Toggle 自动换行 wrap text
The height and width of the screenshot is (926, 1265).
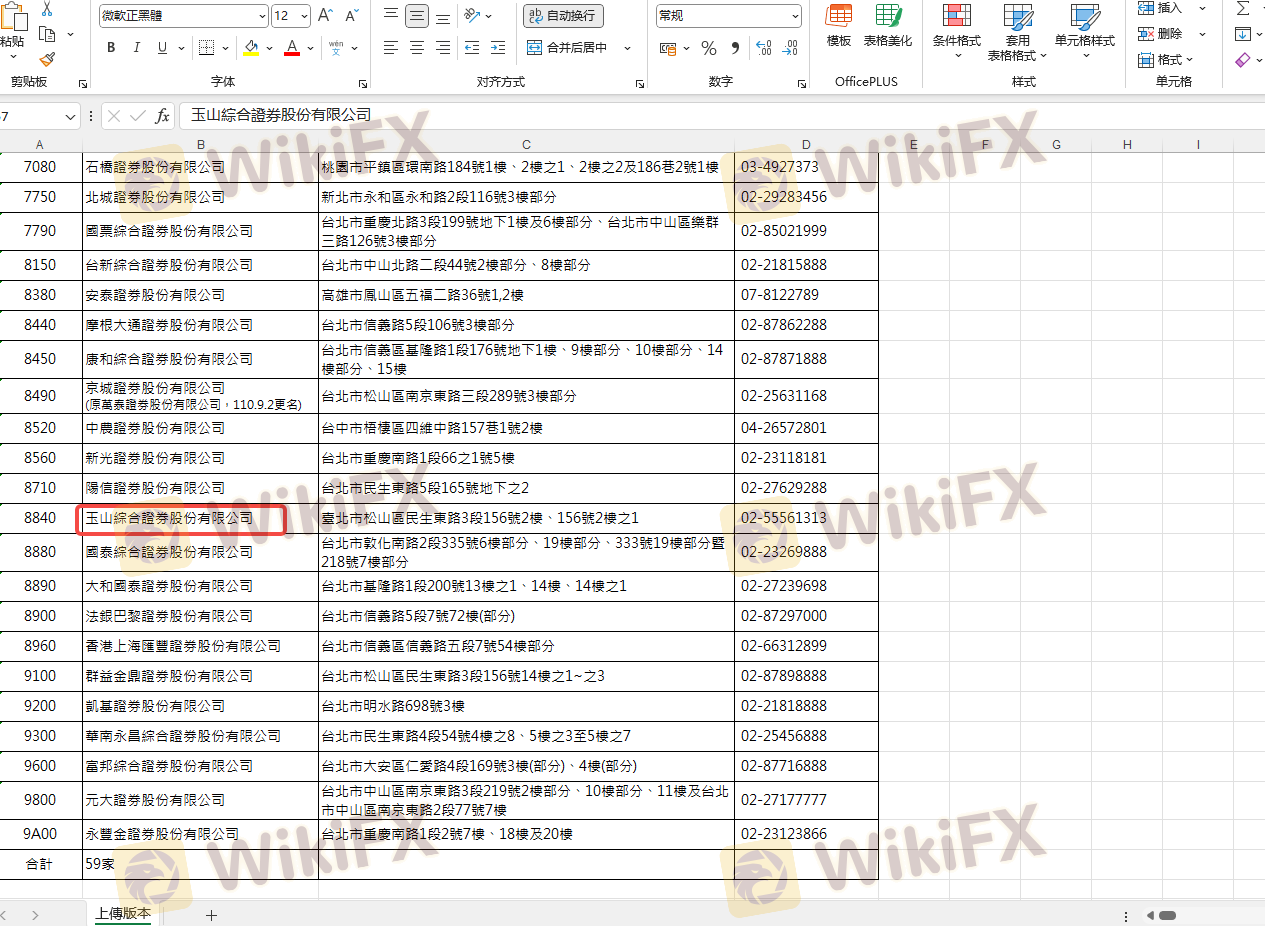pos(562,16)
